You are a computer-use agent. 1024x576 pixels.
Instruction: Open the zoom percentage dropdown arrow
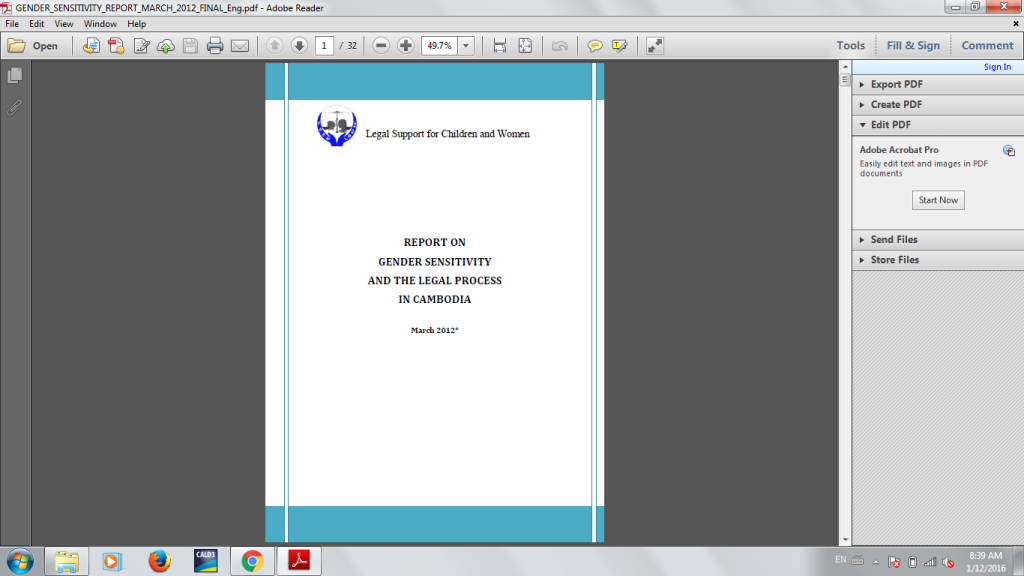[x=466, y=46]
